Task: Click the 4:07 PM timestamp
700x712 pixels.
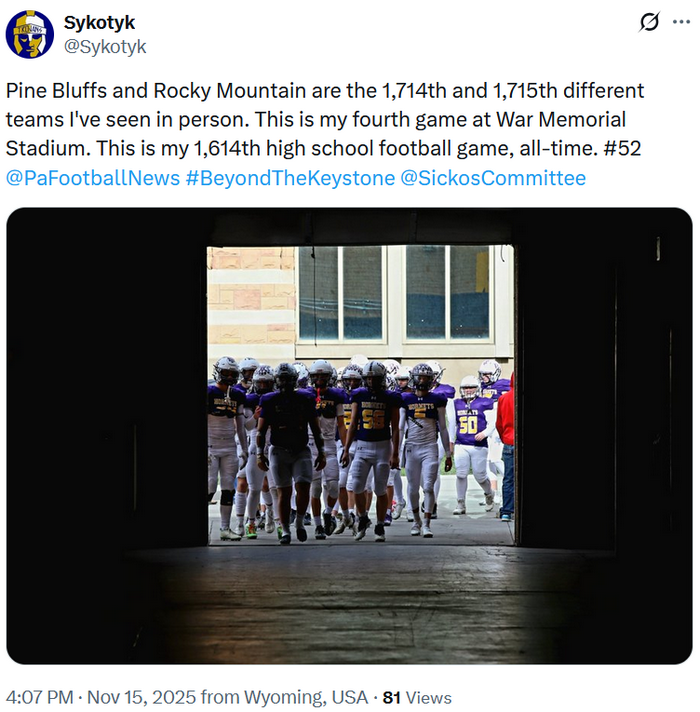Action: tap(39, 697)
